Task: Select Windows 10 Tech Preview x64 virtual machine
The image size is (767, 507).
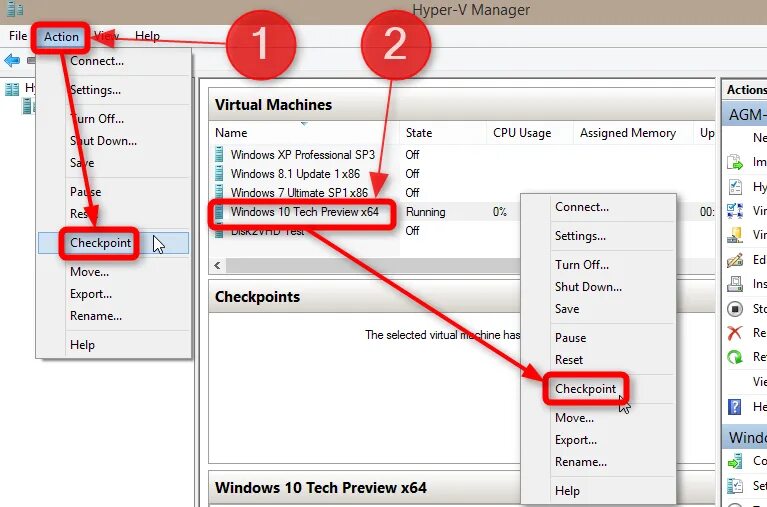Action: (x=304, y=212)
